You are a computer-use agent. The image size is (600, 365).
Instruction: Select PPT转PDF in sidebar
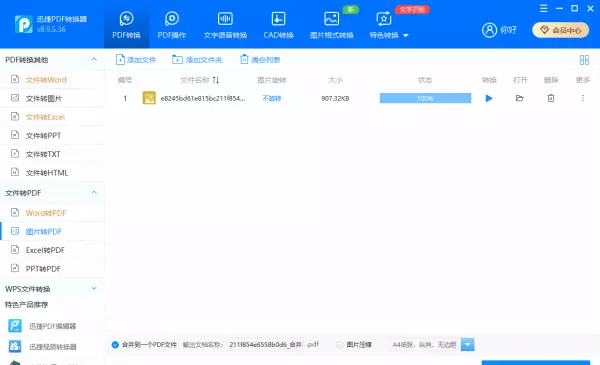click(x=52, y=269)
